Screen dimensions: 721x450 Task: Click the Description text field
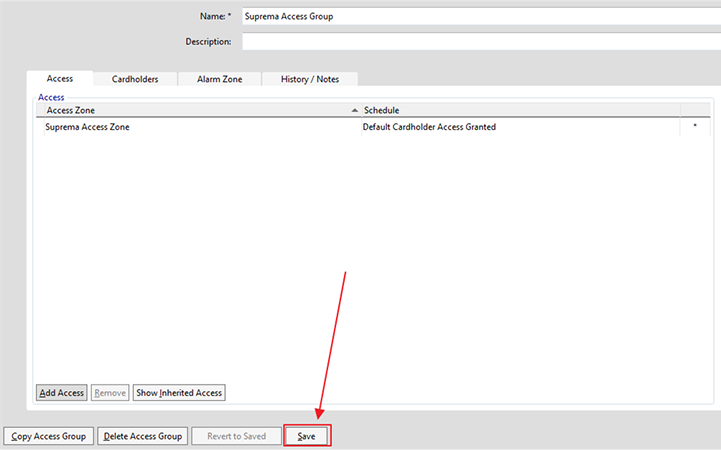(480, 42)
